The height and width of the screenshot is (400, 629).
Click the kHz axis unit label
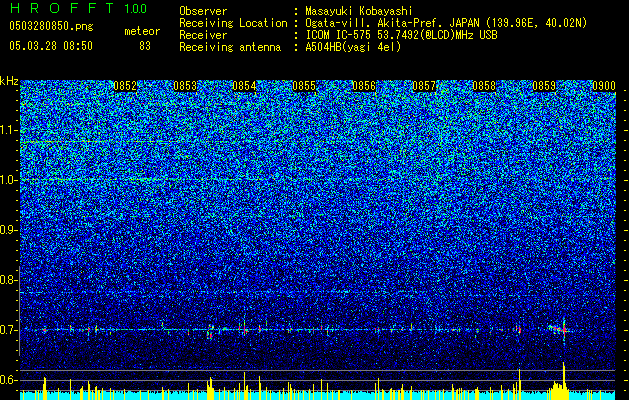(x=9, y=81)
